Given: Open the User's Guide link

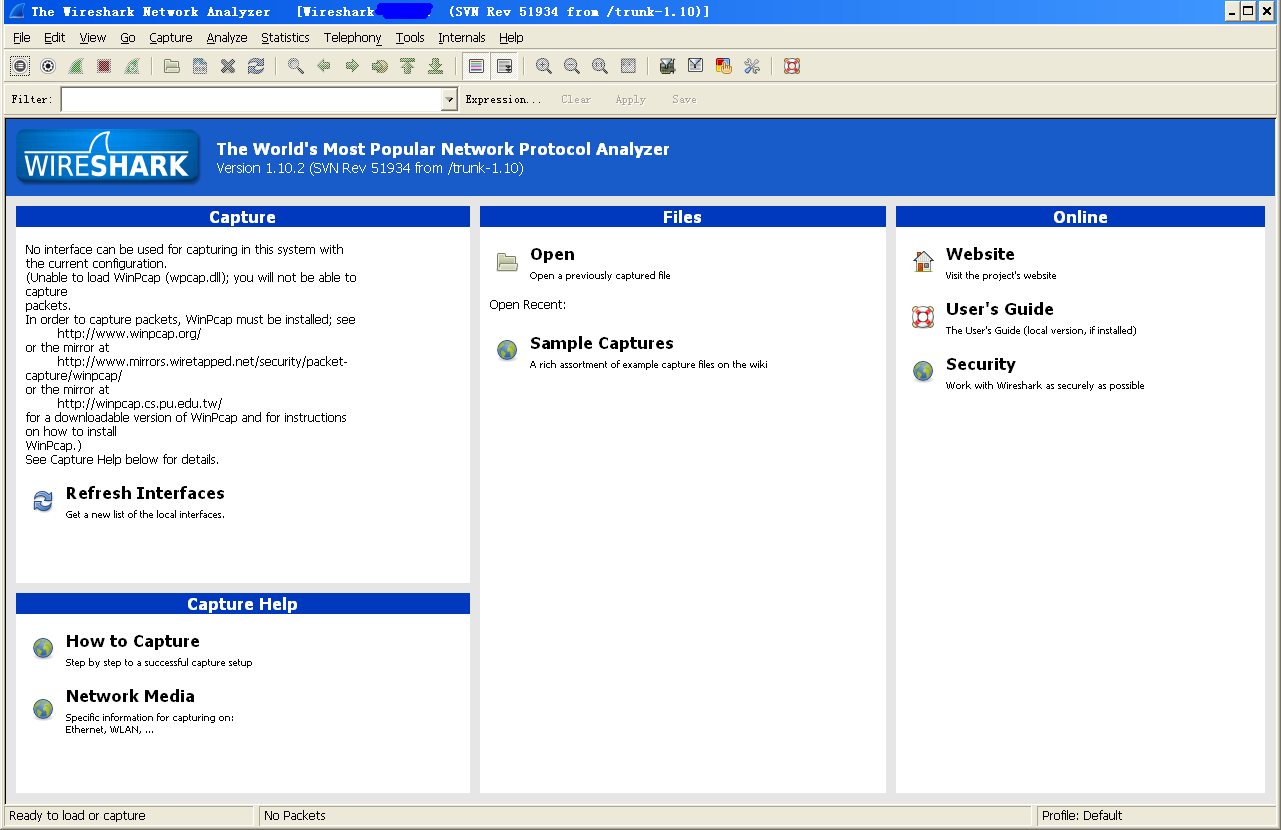Looking at the screenshot, I should tap(999, 310).
